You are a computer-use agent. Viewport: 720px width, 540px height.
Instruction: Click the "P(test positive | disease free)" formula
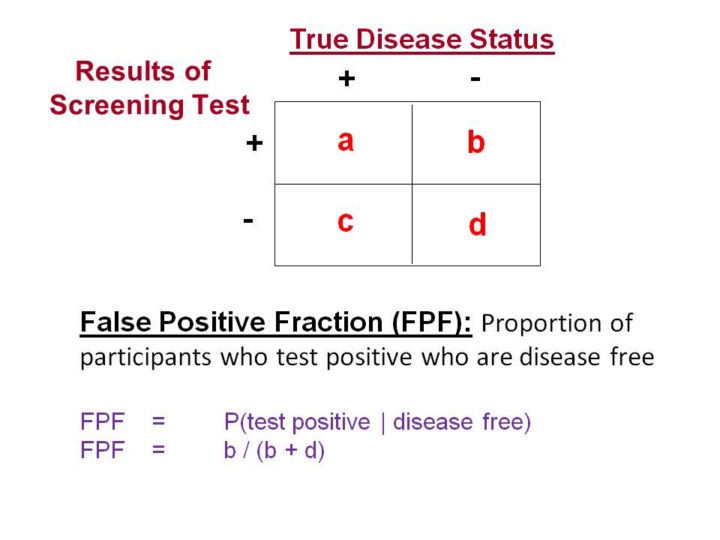pos(377,422)
